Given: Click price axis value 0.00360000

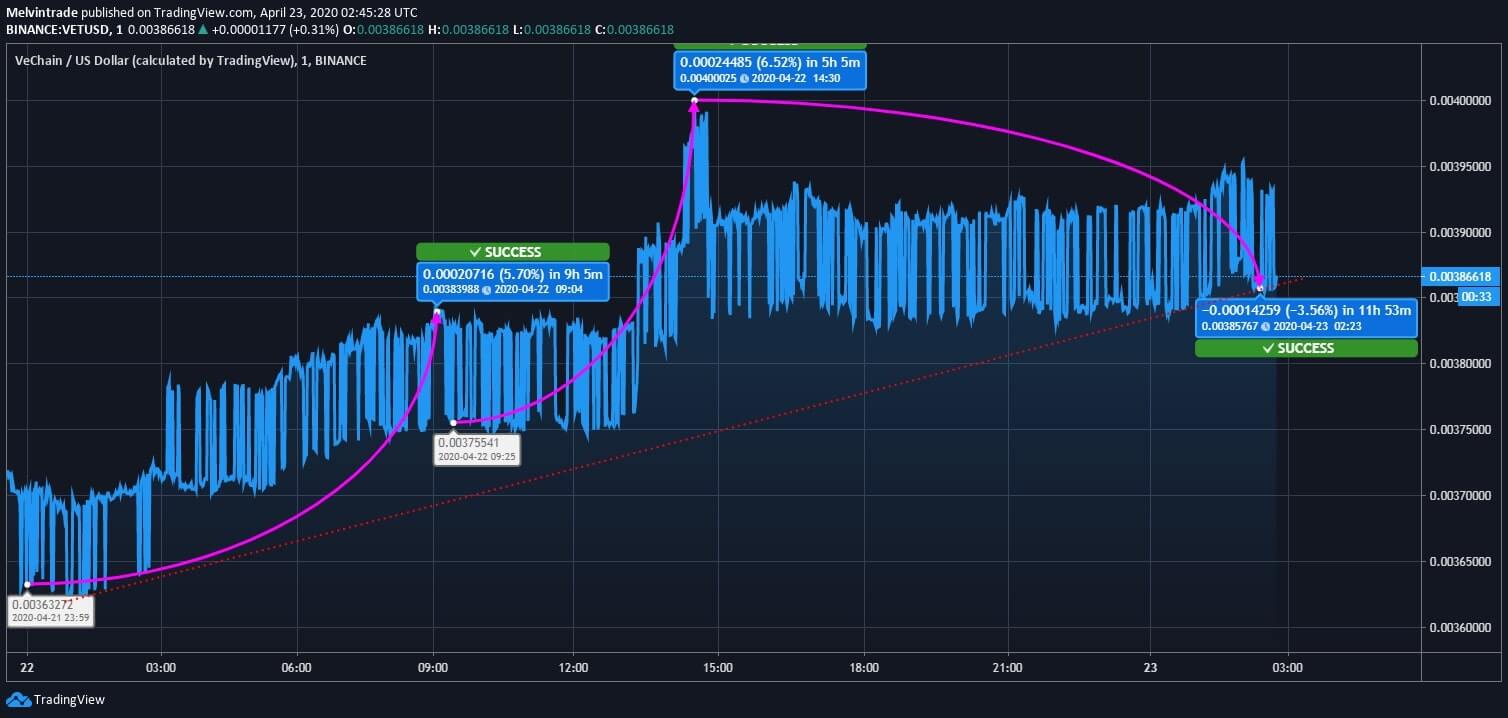Looking at the screenshot, I should coord(1460,628).
